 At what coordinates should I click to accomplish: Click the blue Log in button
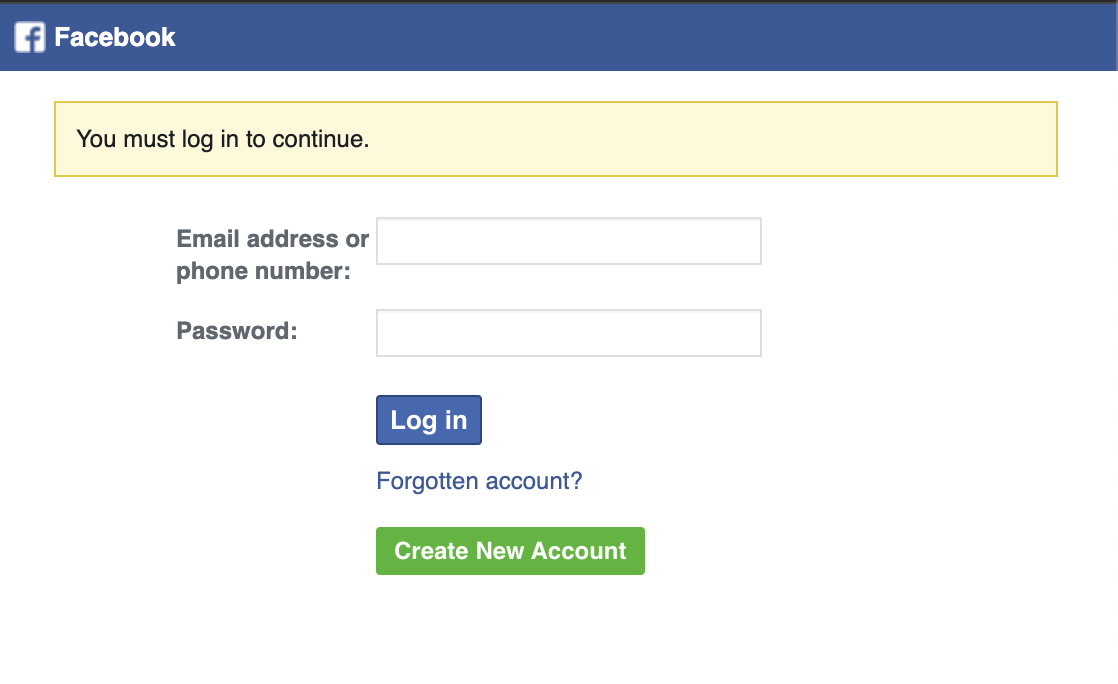point(428,420)
